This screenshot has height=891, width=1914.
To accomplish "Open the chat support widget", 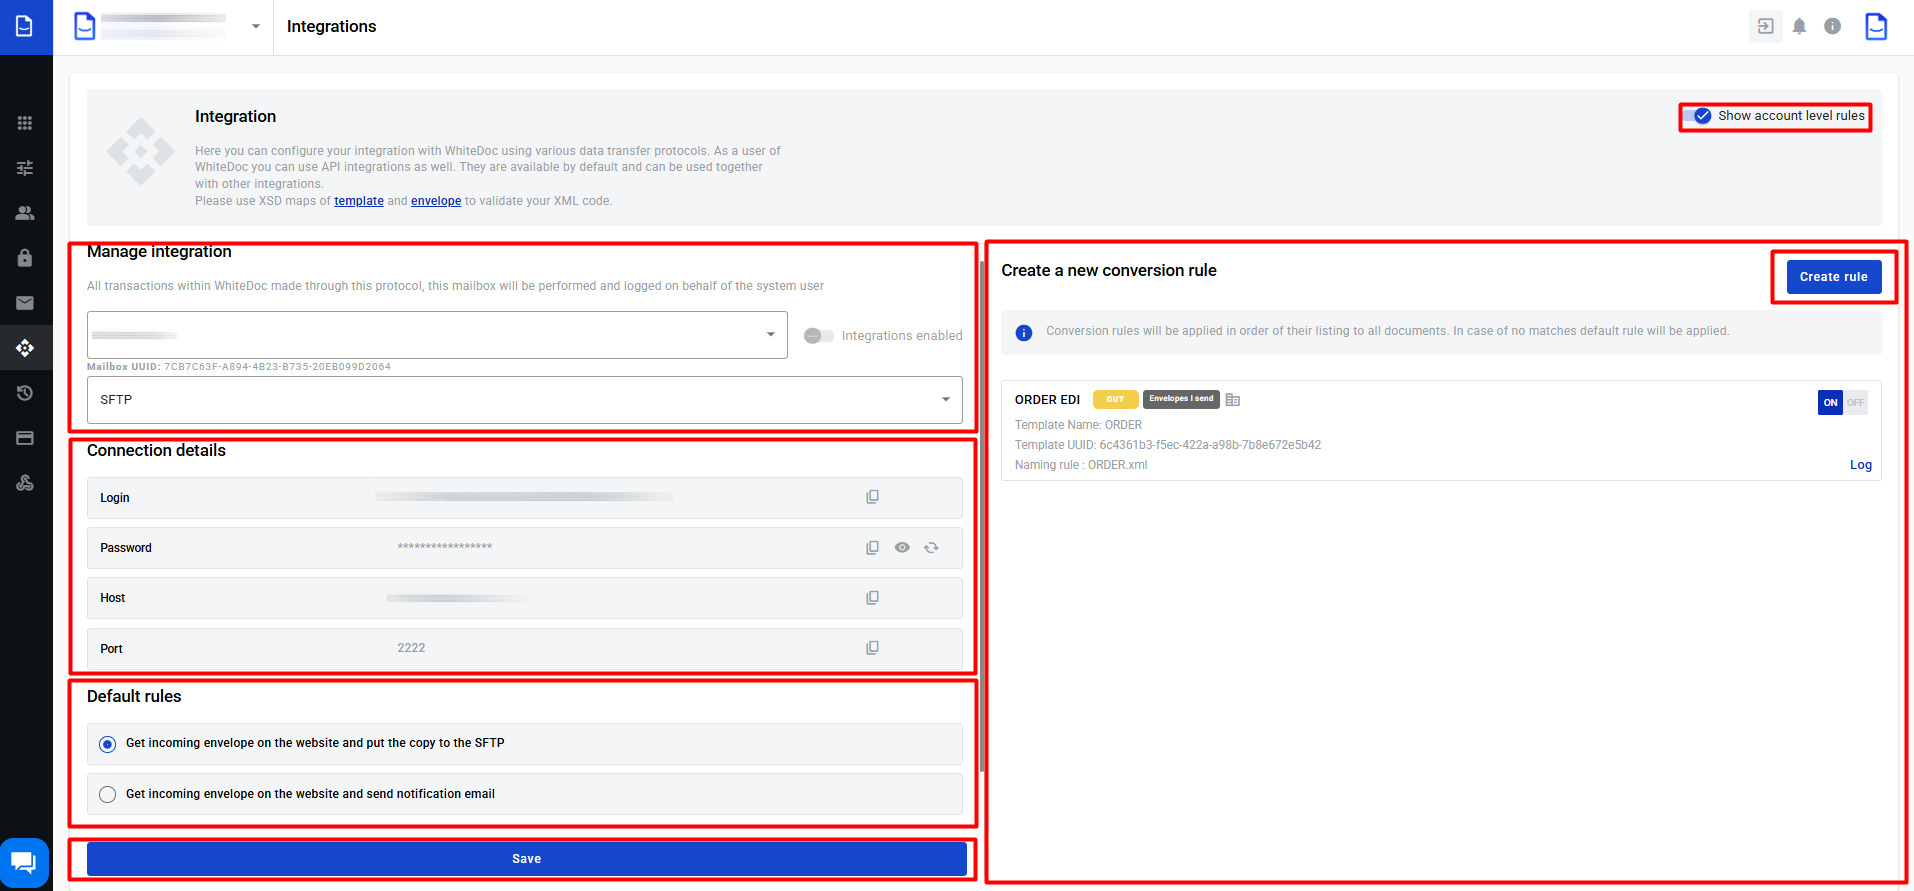I will 24,862.
